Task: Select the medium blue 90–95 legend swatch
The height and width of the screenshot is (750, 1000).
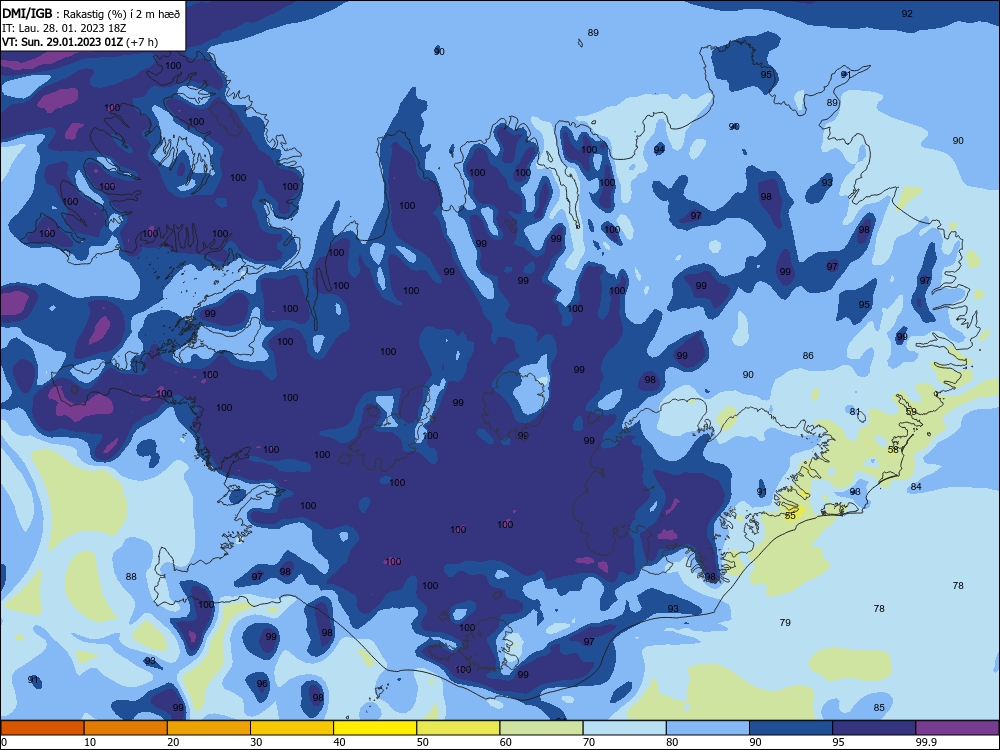Action: (791, 728)
